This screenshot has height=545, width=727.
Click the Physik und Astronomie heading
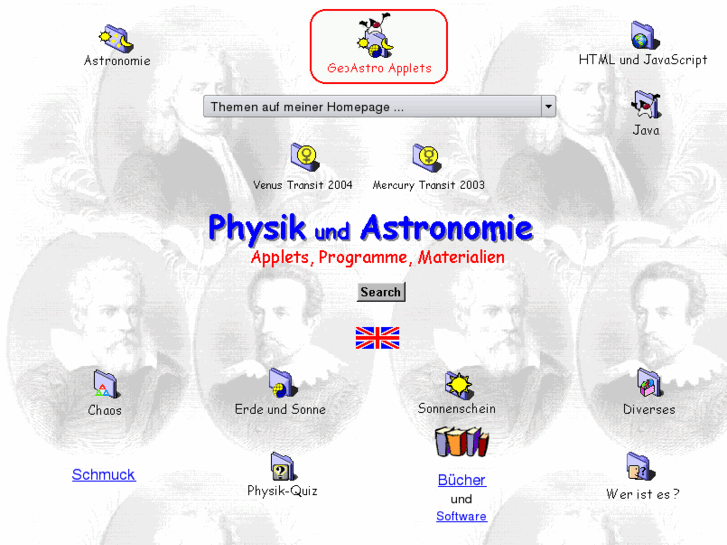(x=370, y=228)
